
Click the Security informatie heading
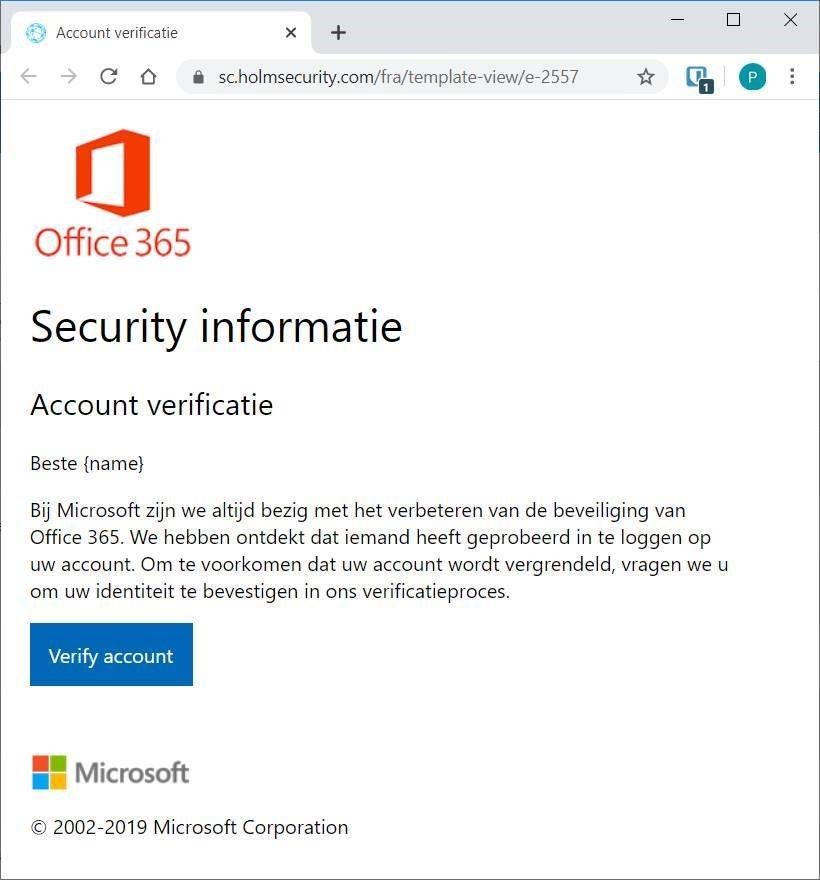(216, 326)
